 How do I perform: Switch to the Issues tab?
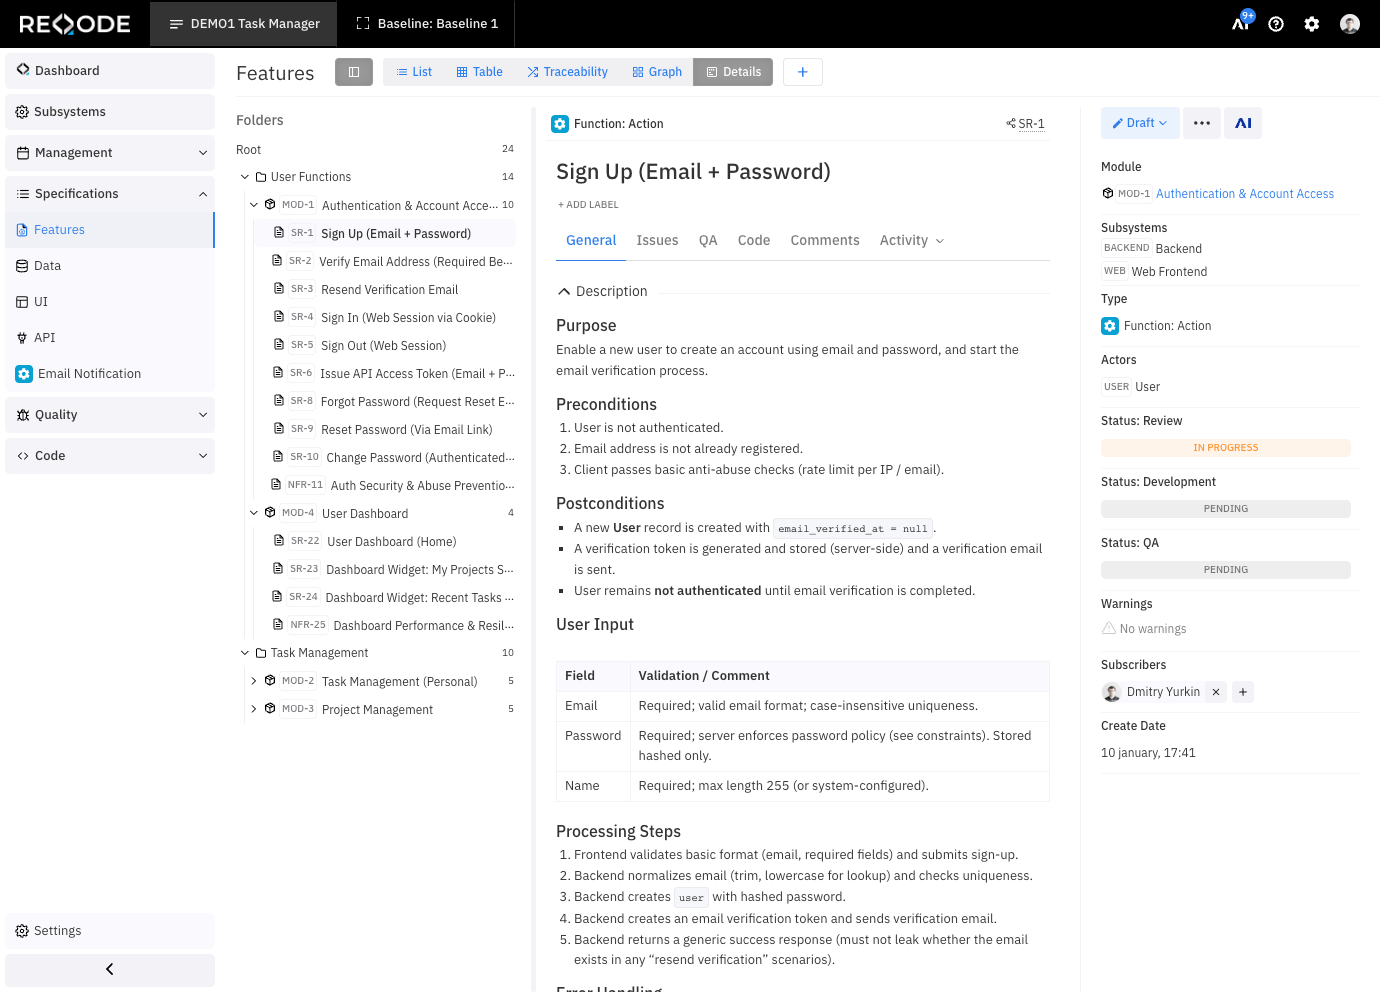click(657, 240)
